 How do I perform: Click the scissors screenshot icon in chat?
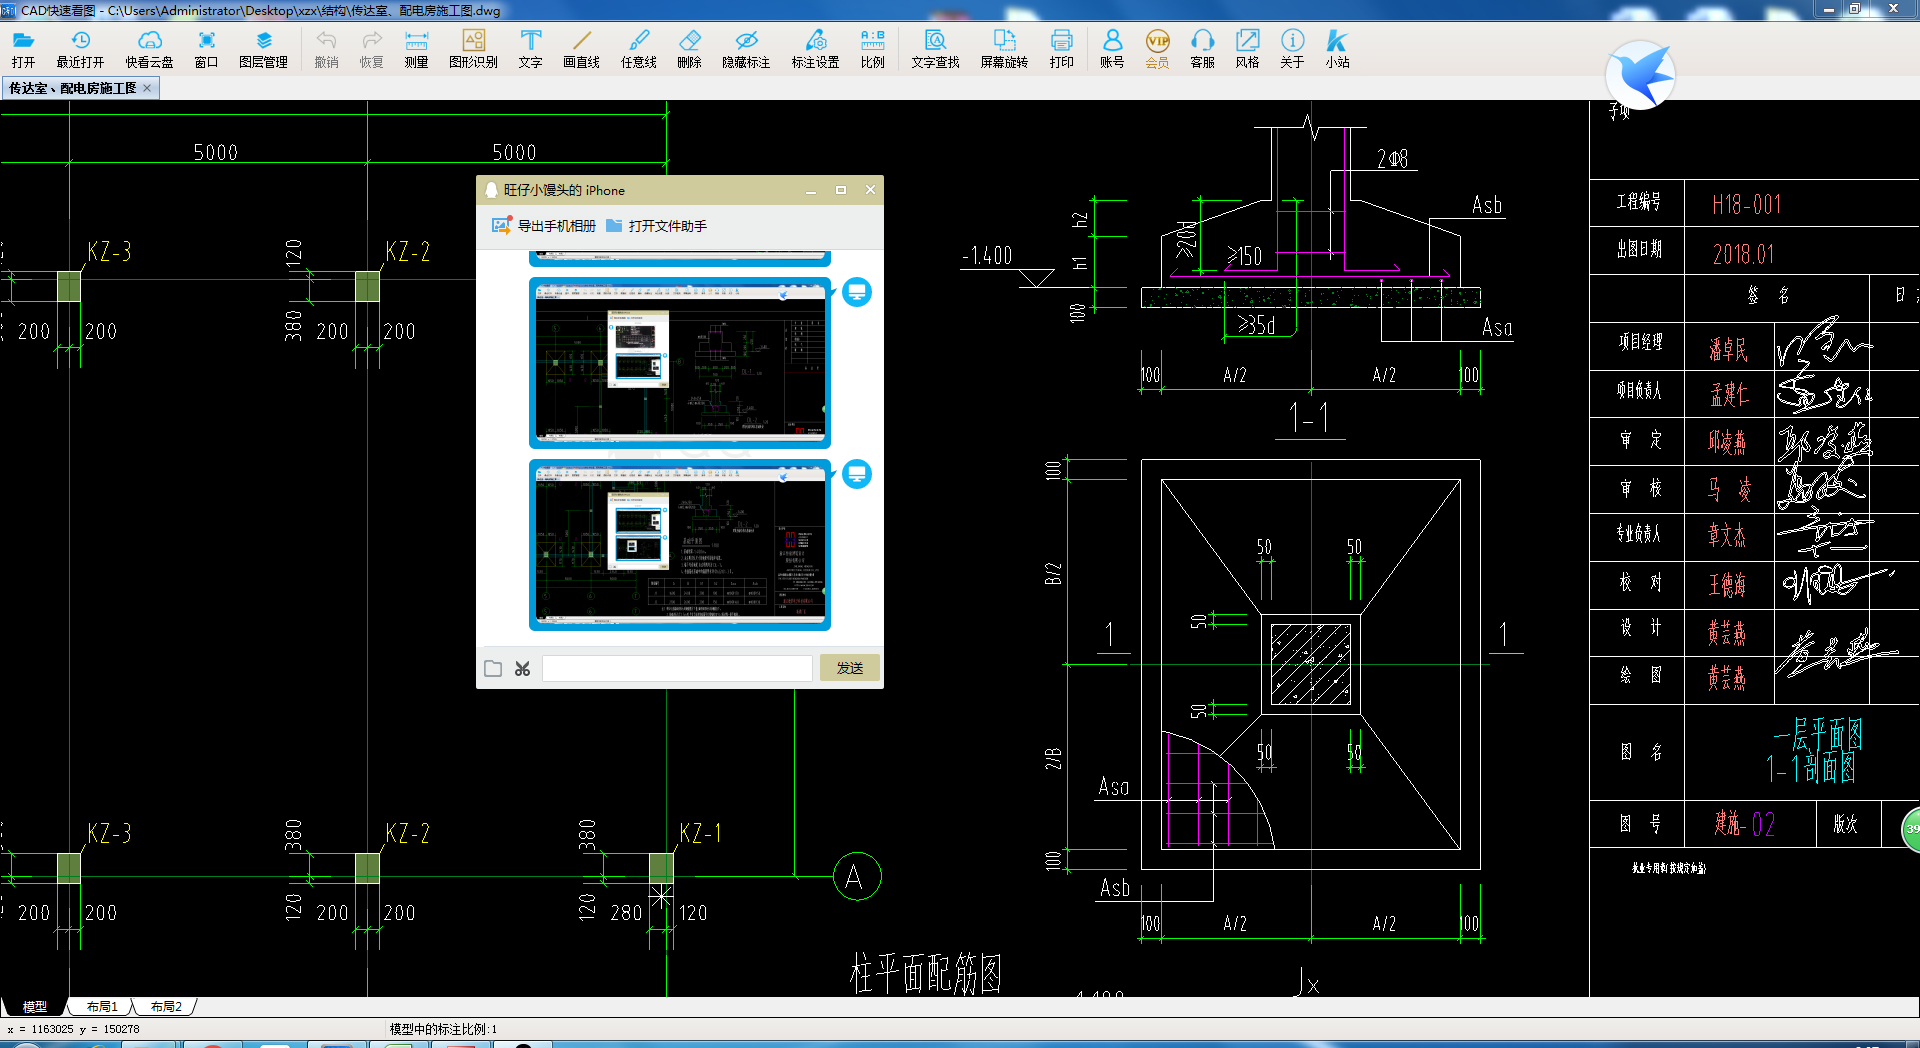tap(522, 668)
